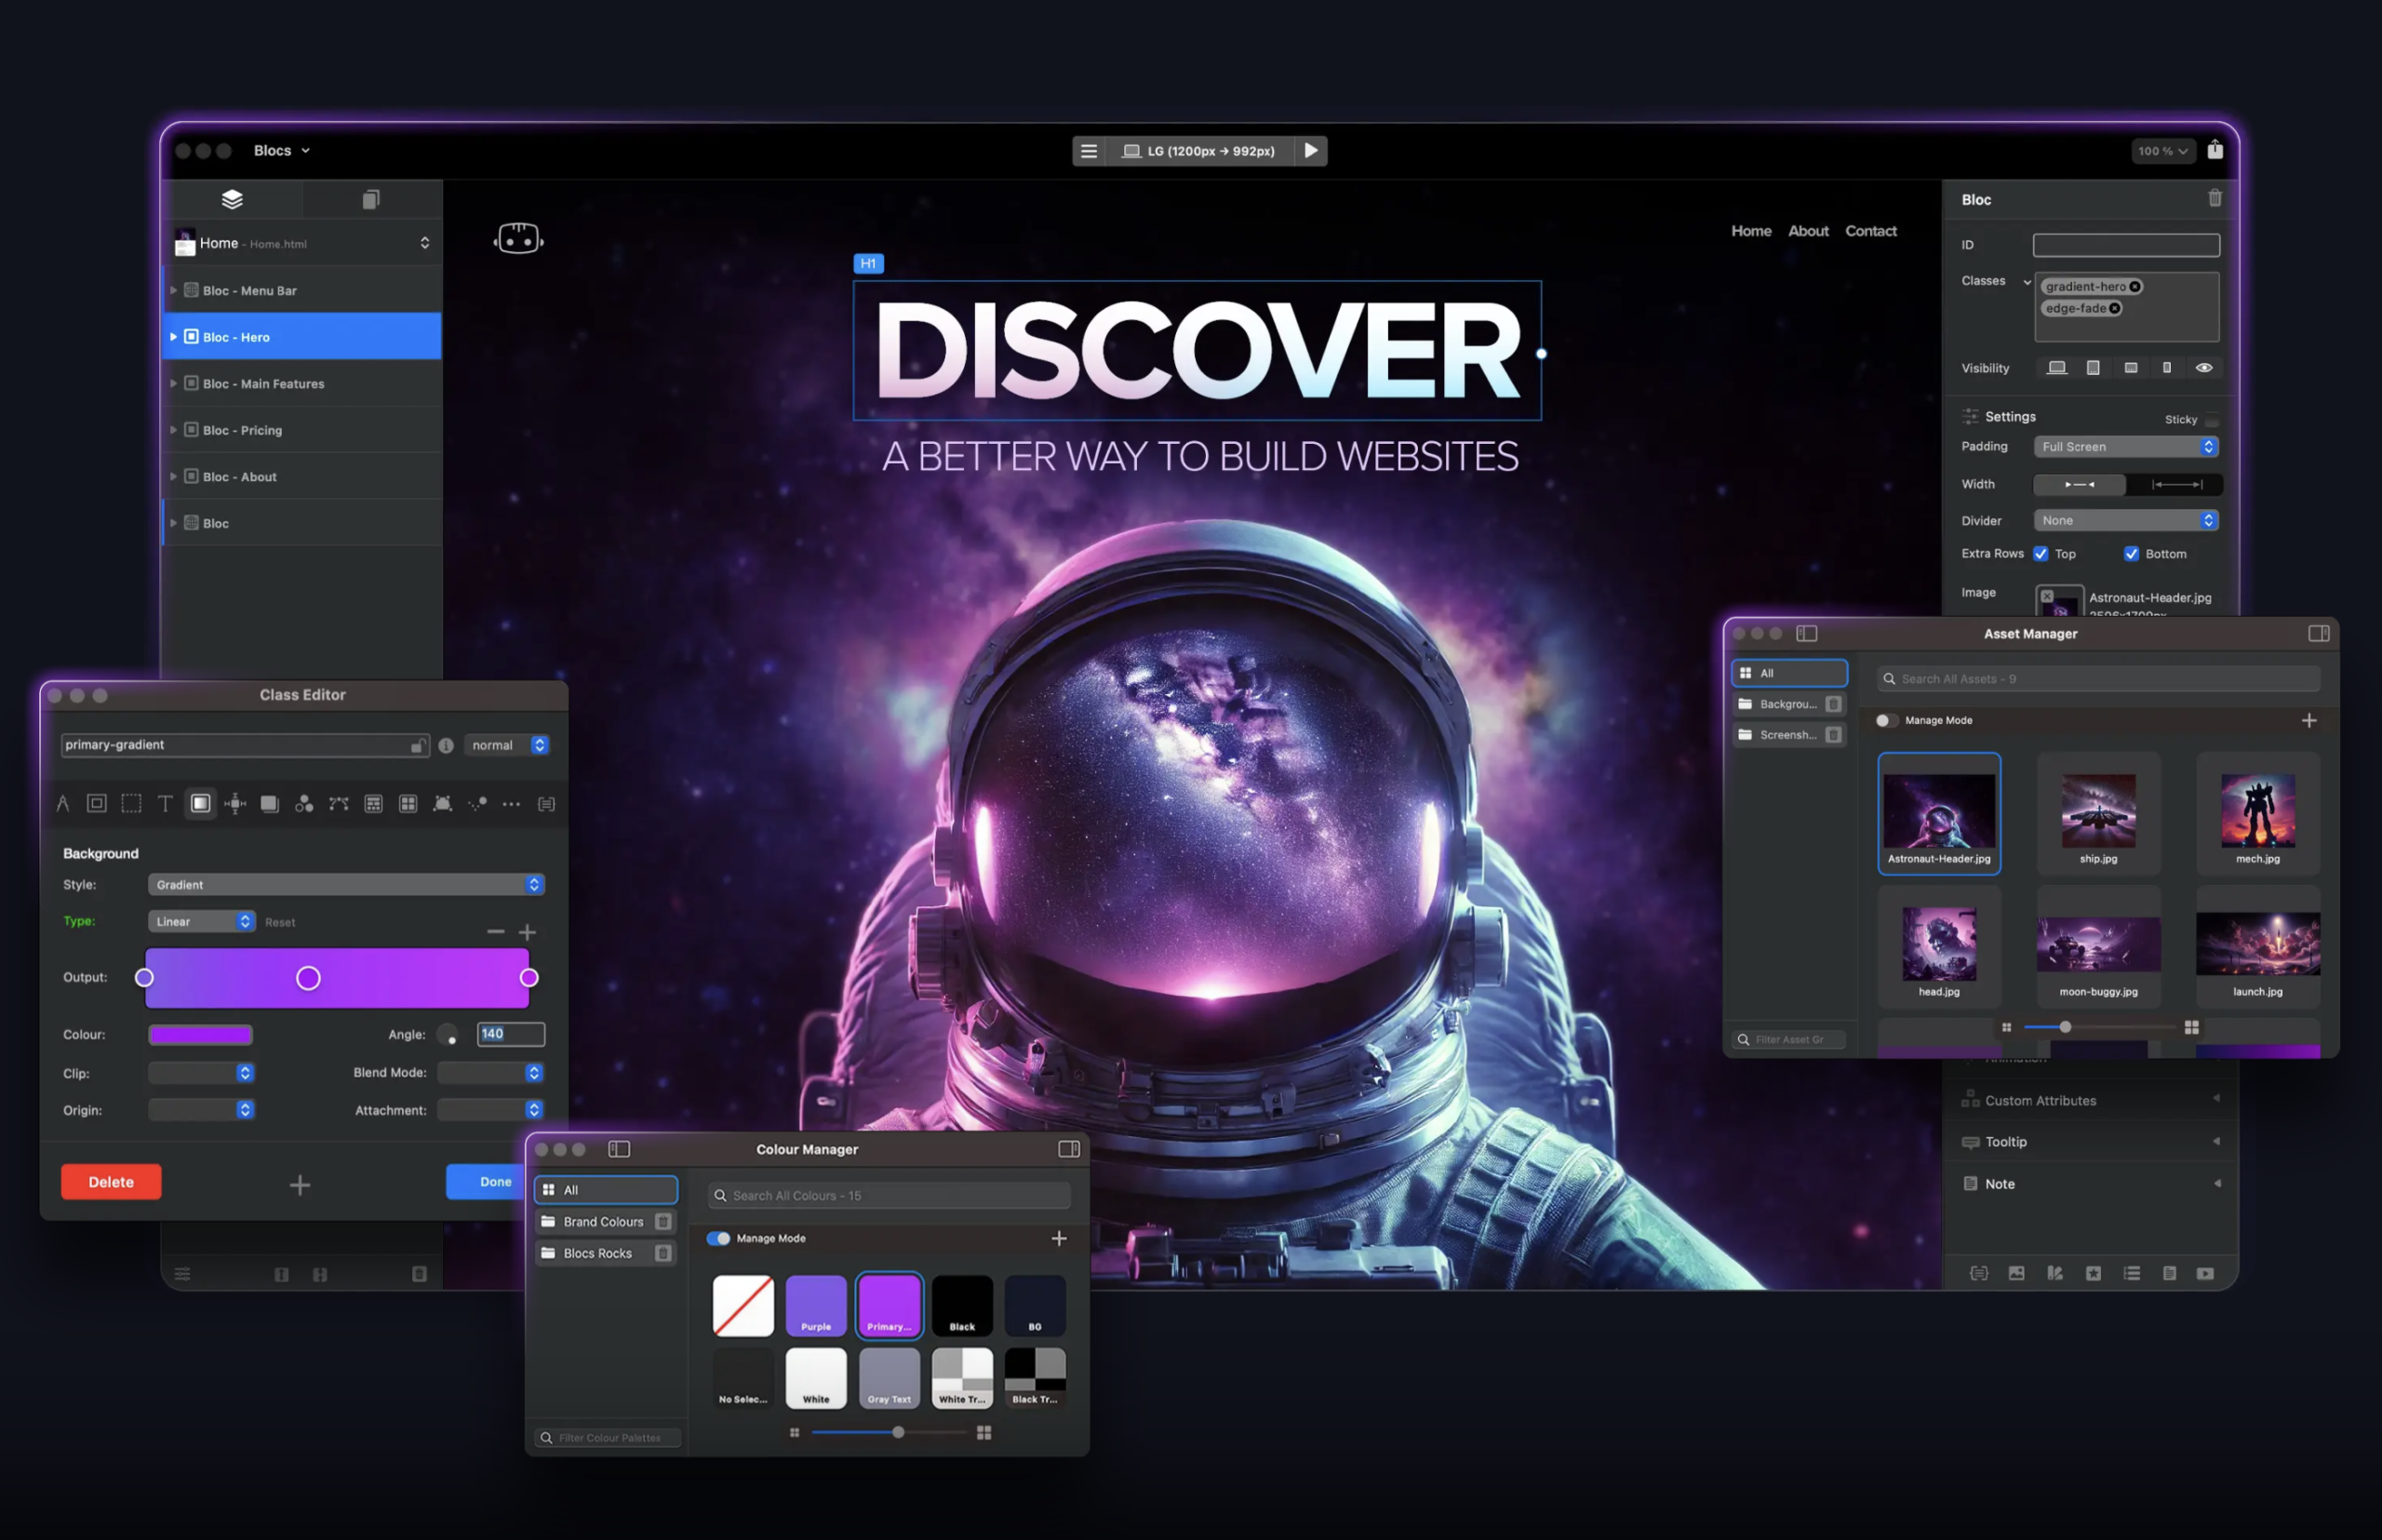Screen dimensions: 2382x1540
Task: Toggle the sidebar icon in the Colour Manager title bar
Action: pyautogui.click(x=619, y=1149)
